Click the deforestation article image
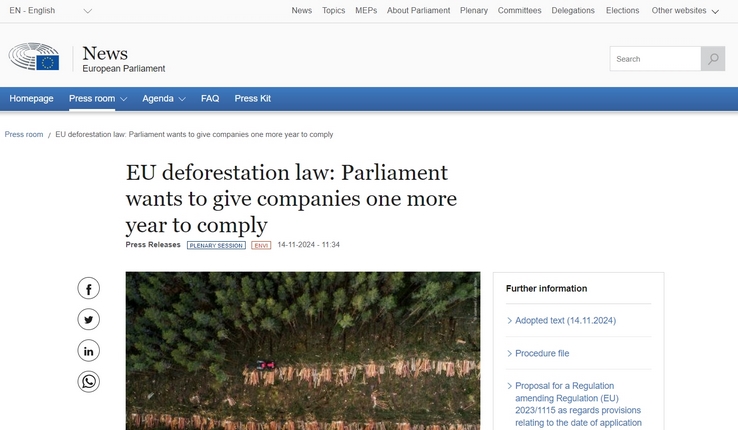Image resolution: width=738 pixels, height=430 pixels. 302,350
